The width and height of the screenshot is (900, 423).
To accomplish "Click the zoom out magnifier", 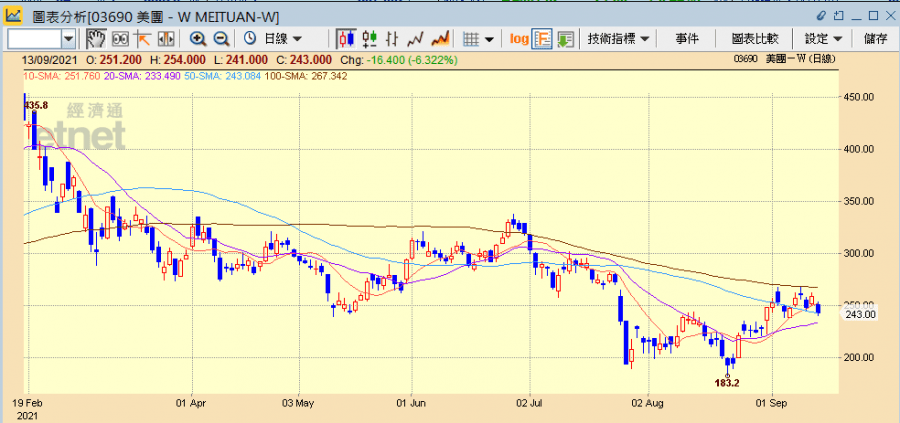I will coord(222,39).
